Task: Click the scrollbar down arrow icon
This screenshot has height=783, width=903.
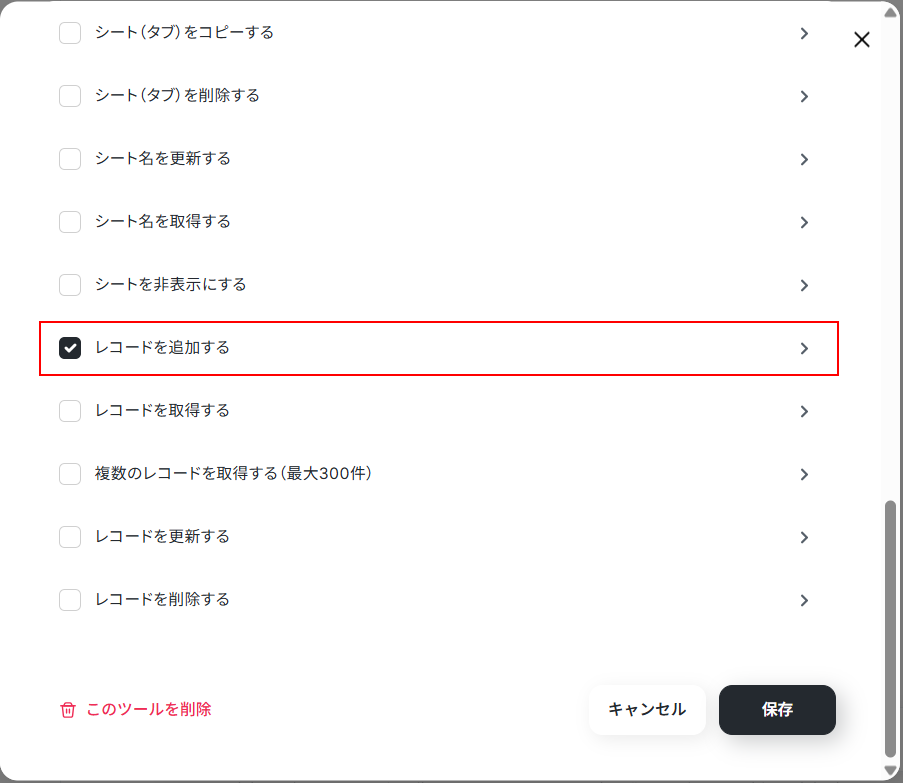Action: click(890, 770)
